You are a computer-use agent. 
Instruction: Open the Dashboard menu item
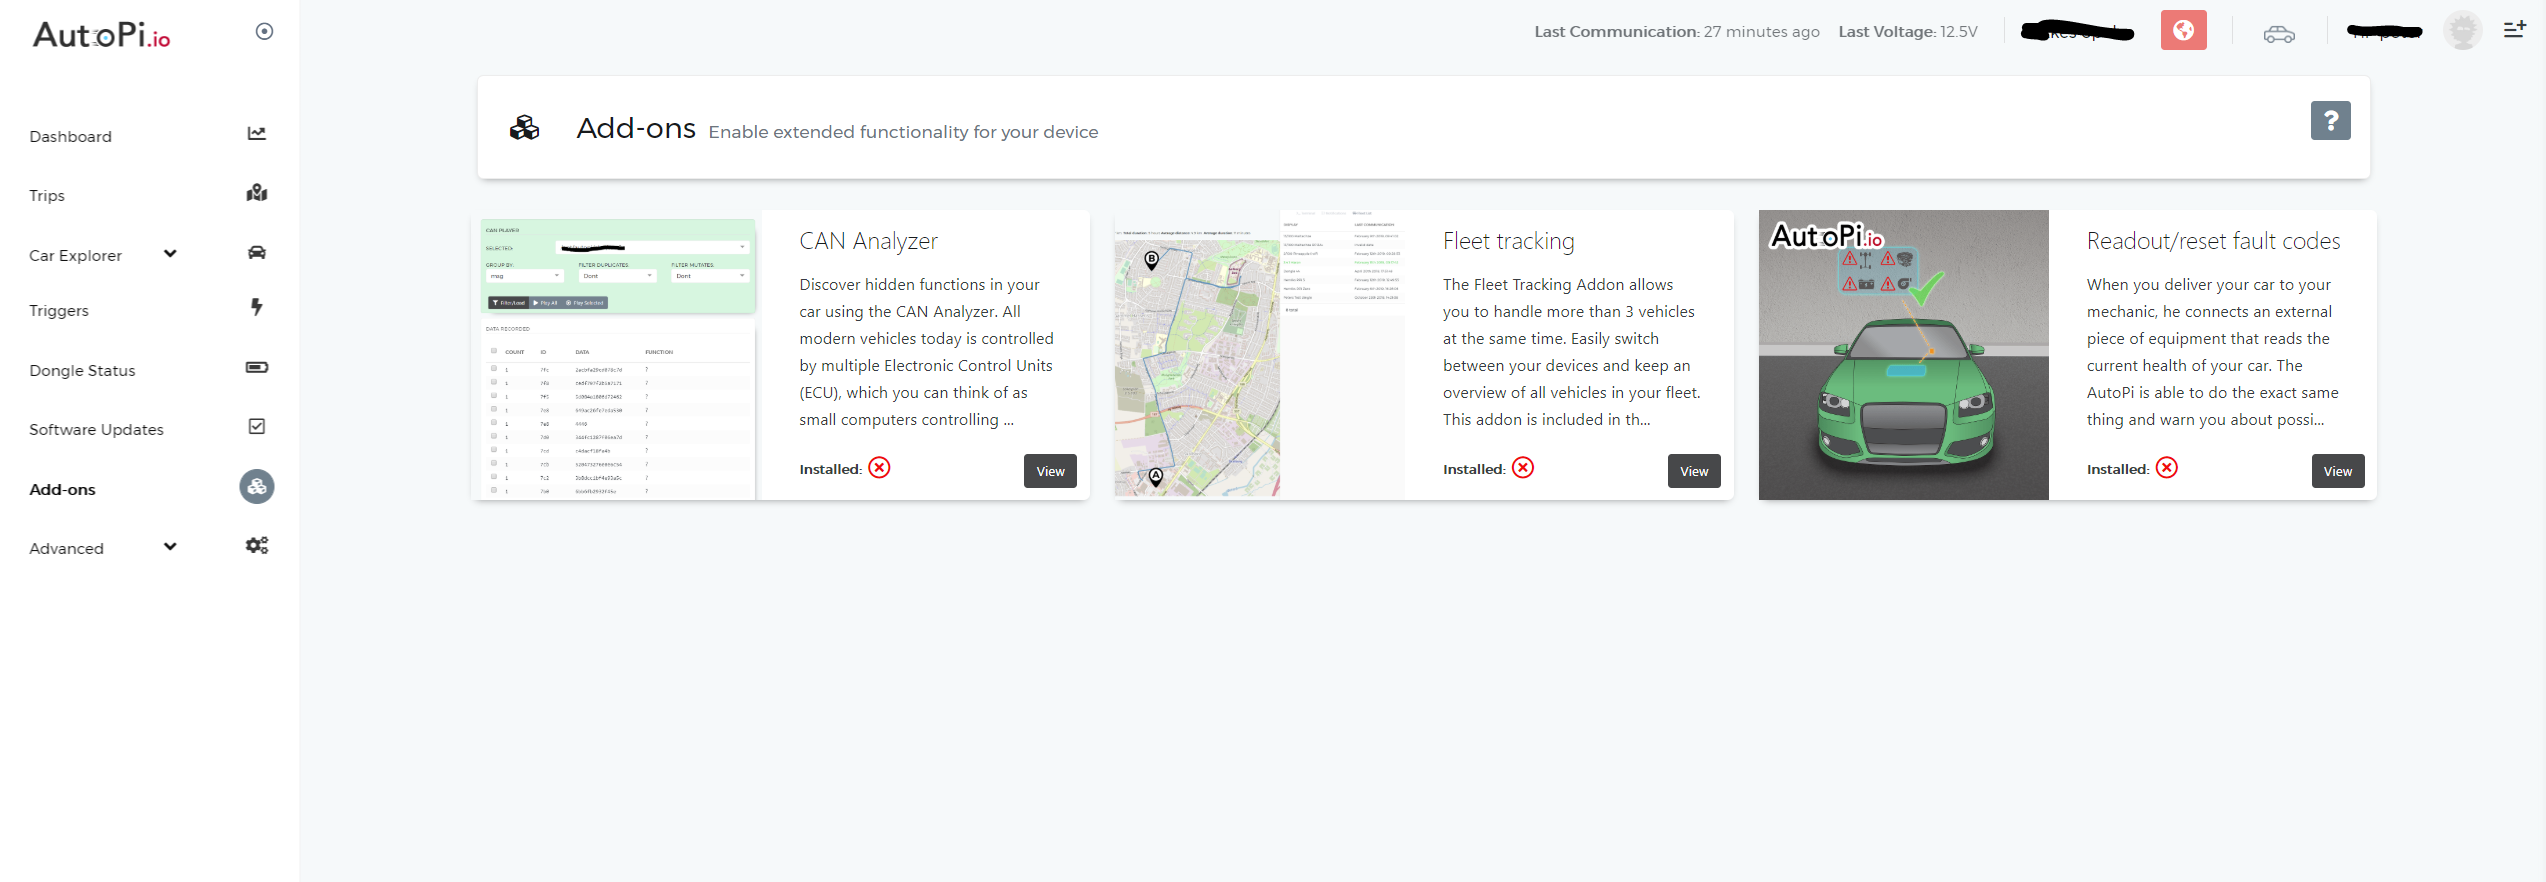pos(70,136)
